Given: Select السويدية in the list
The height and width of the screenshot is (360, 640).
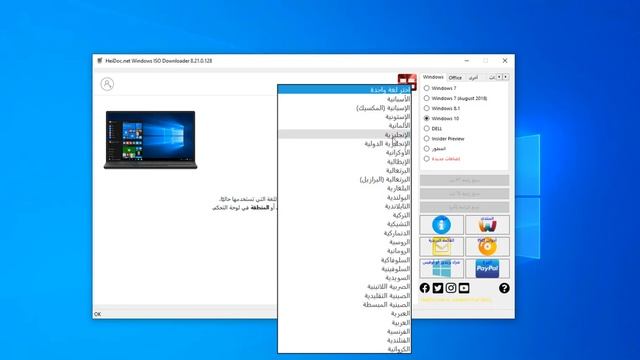Looking at the screenshot, I should point(344,278).
